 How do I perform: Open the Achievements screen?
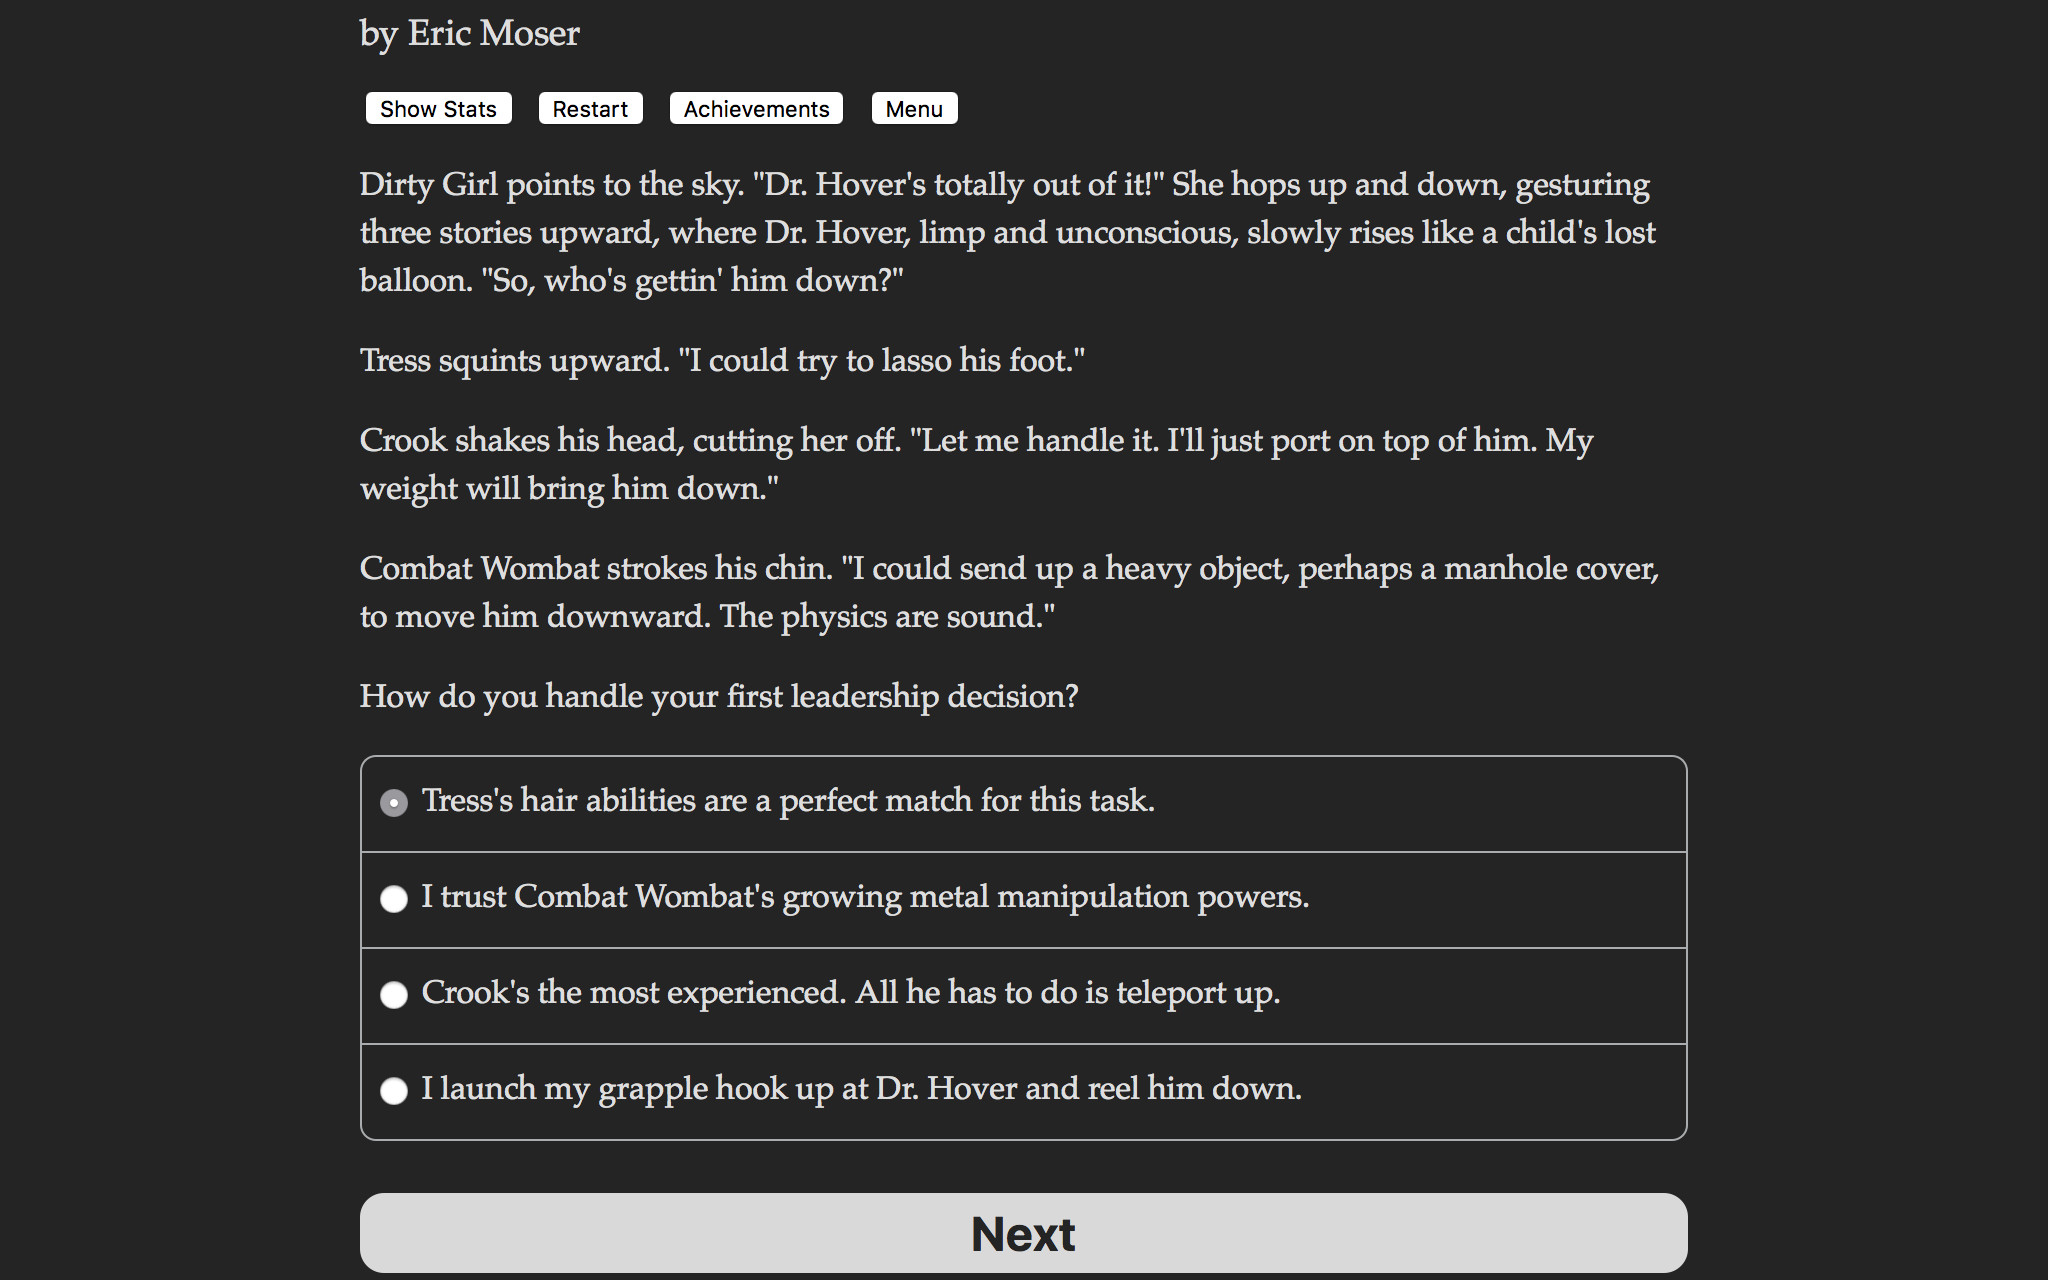(x=755, y=108)
